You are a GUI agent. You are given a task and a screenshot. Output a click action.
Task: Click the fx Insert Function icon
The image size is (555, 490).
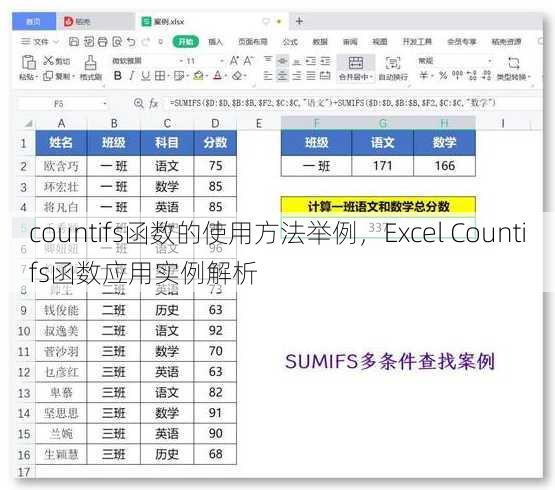154,103
